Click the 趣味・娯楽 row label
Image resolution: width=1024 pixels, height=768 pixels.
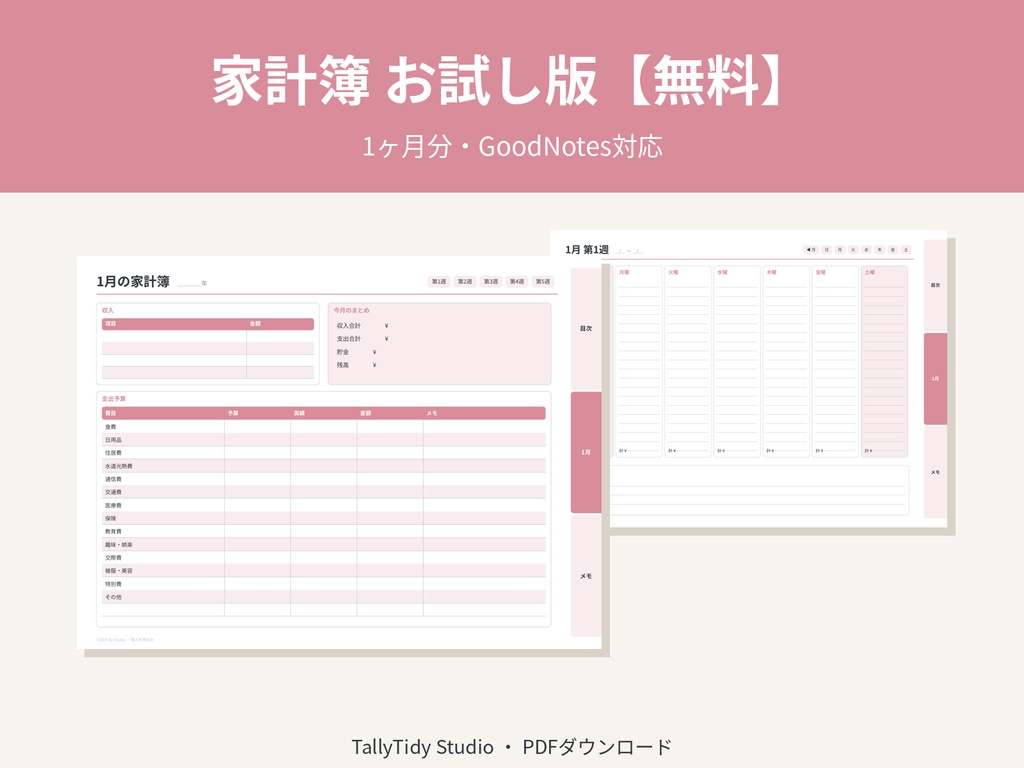(119, 545)
